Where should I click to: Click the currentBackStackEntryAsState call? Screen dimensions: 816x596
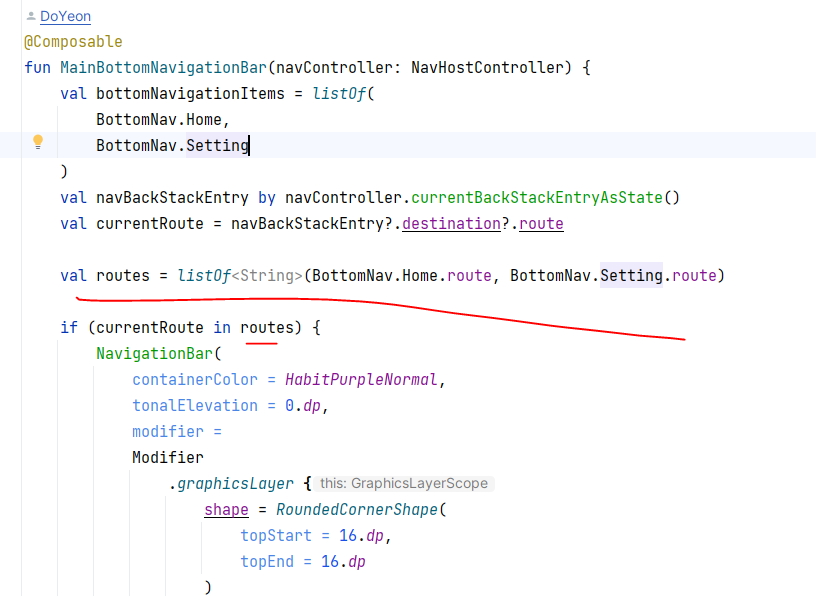click(537, 198)
